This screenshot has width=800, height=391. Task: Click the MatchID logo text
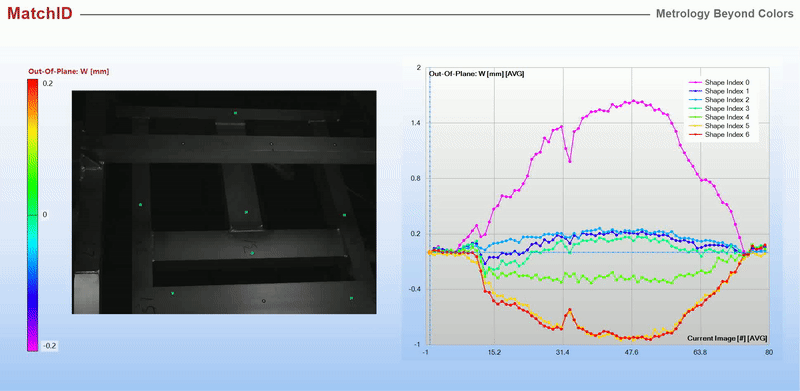[x=40, y=13]
